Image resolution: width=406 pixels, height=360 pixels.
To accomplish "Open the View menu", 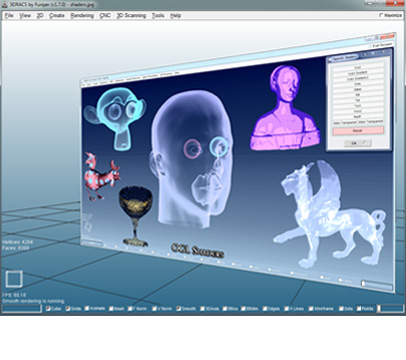I will (x=25, y=15).
